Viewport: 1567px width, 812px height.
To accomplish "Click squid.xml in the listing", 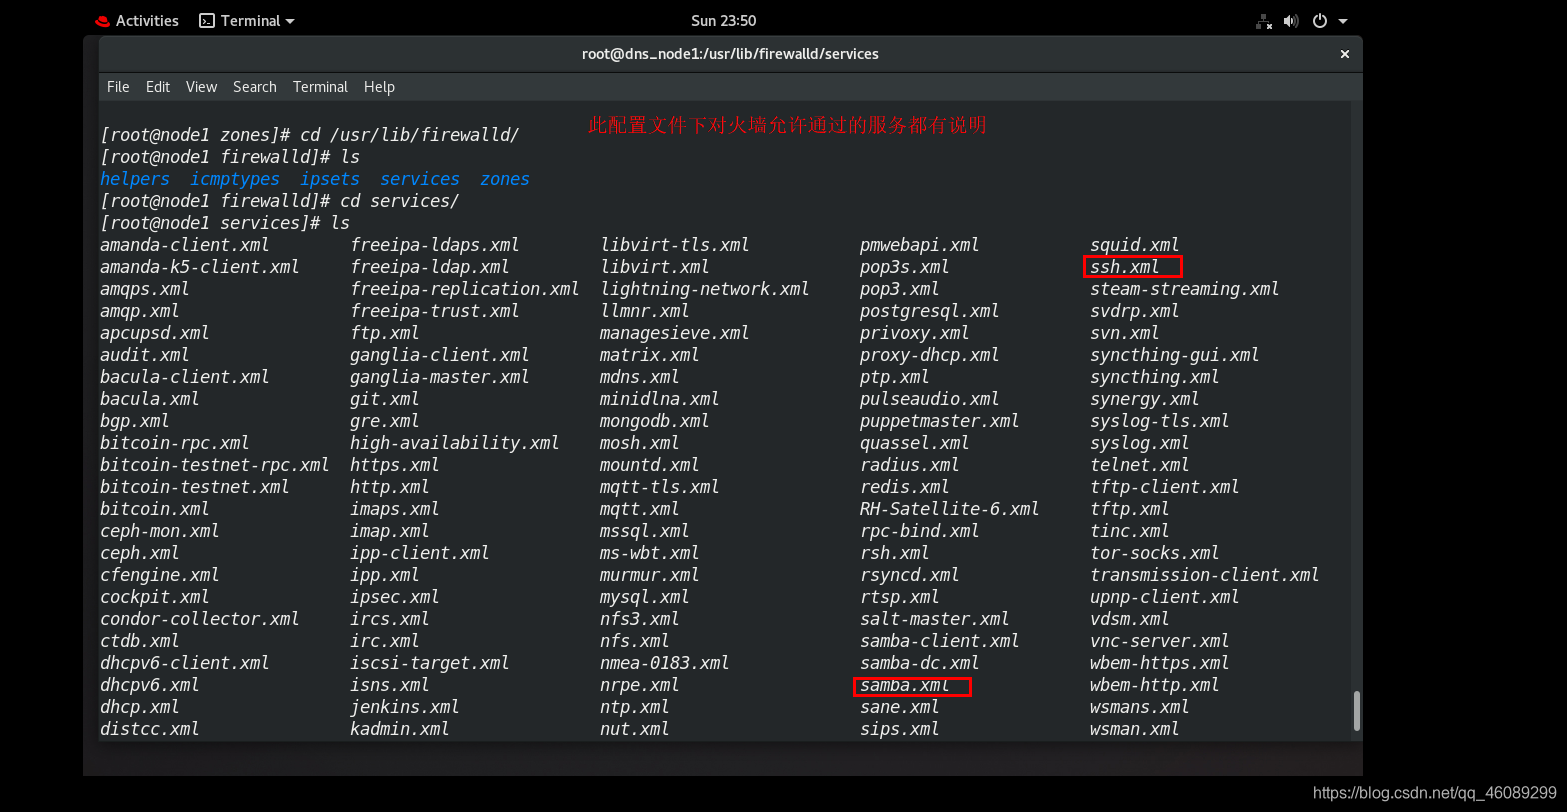I will point(1135,245).
